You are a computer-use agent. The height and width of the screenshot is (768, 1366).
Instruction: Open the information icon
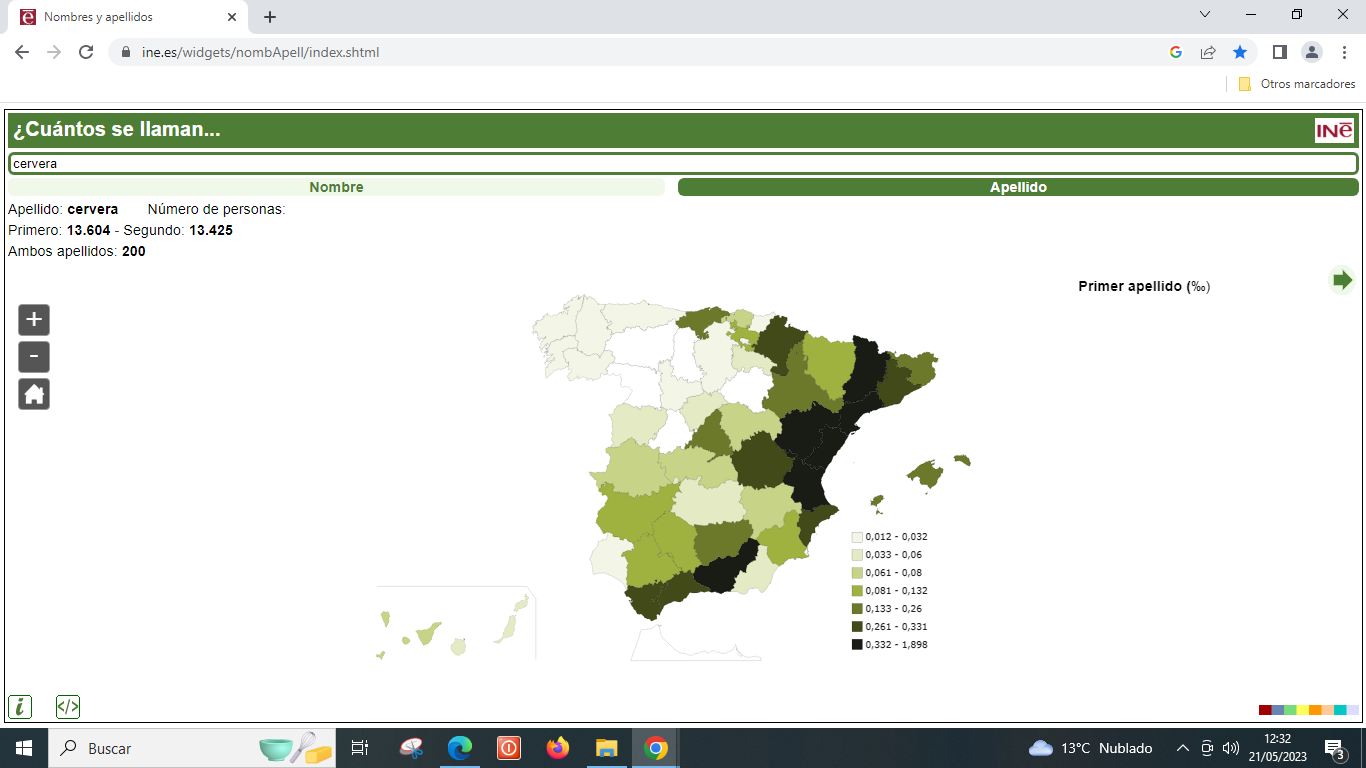(x=20, y=707)
